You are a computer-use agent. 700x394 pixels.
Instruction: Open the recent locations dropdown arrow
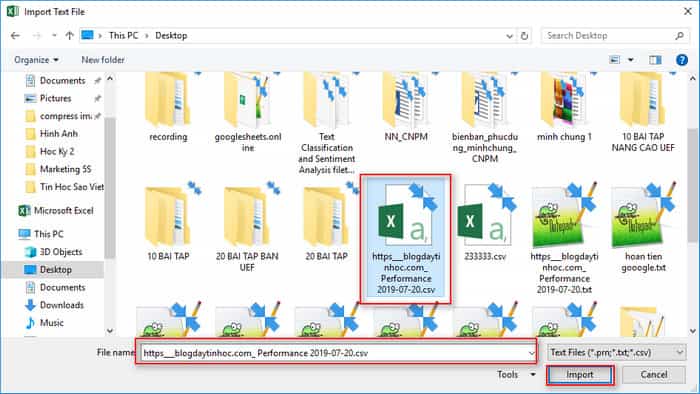coord(54,36)
